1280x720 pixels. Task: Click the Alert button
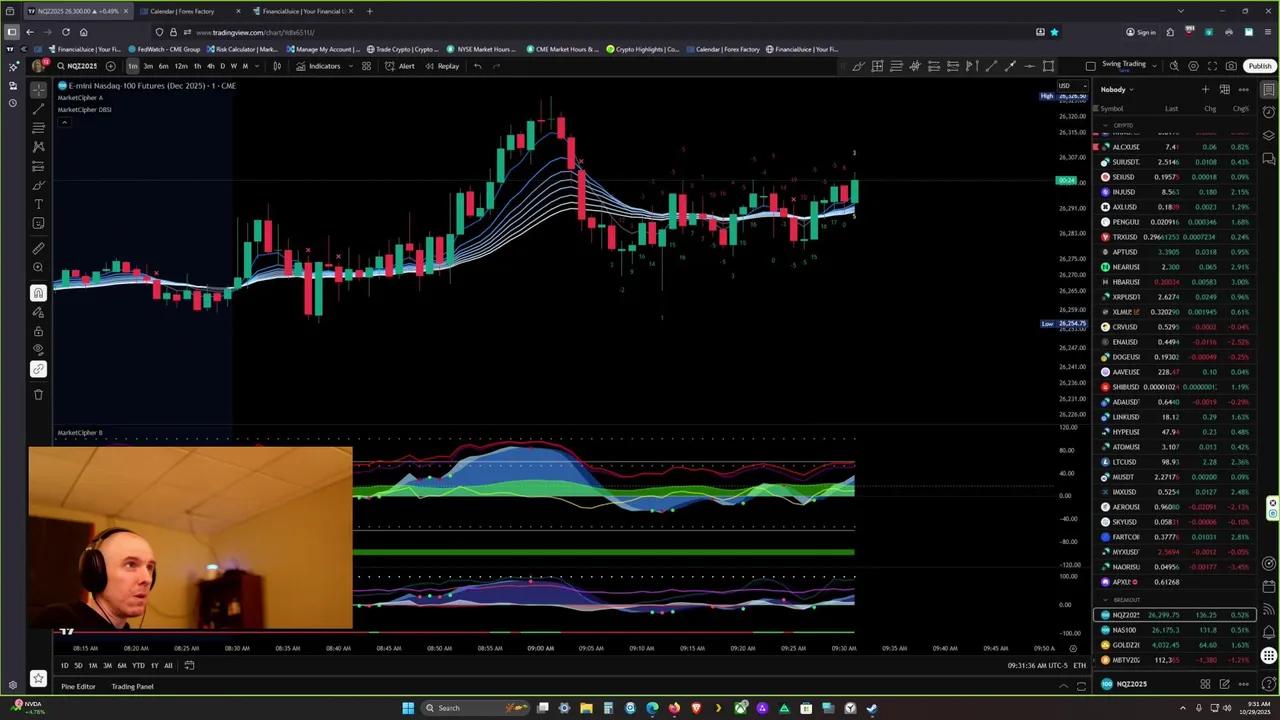[x=400, y=66]
